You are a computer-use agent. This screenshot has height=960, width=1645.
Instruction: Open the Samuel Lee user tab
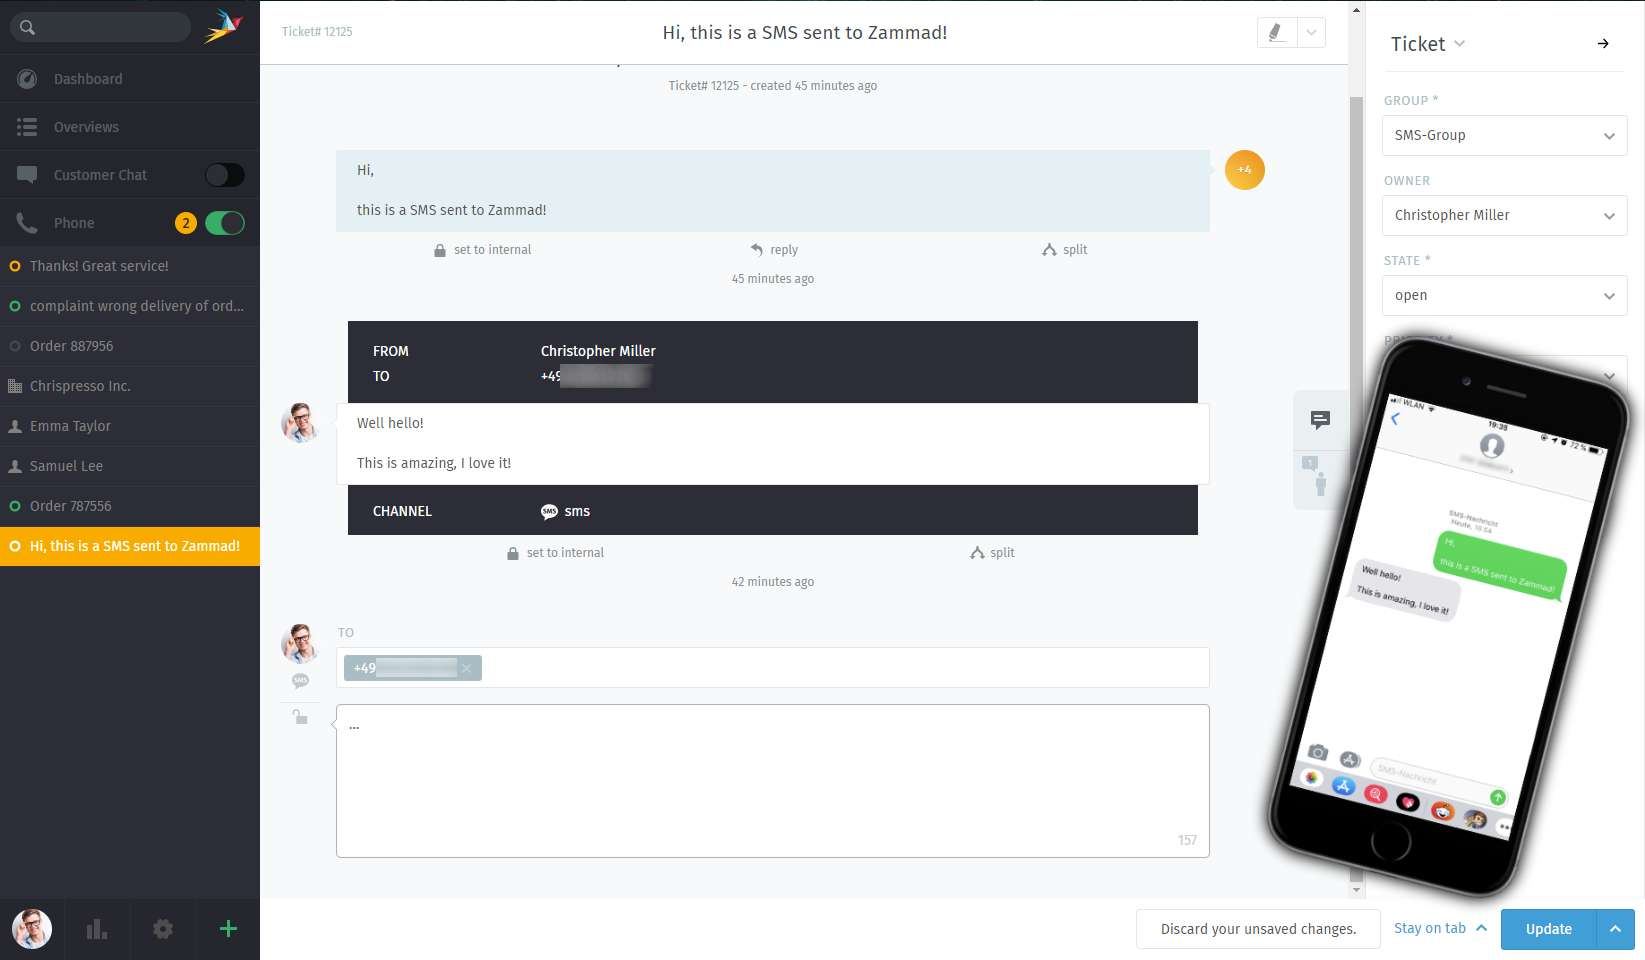point(130,466)
